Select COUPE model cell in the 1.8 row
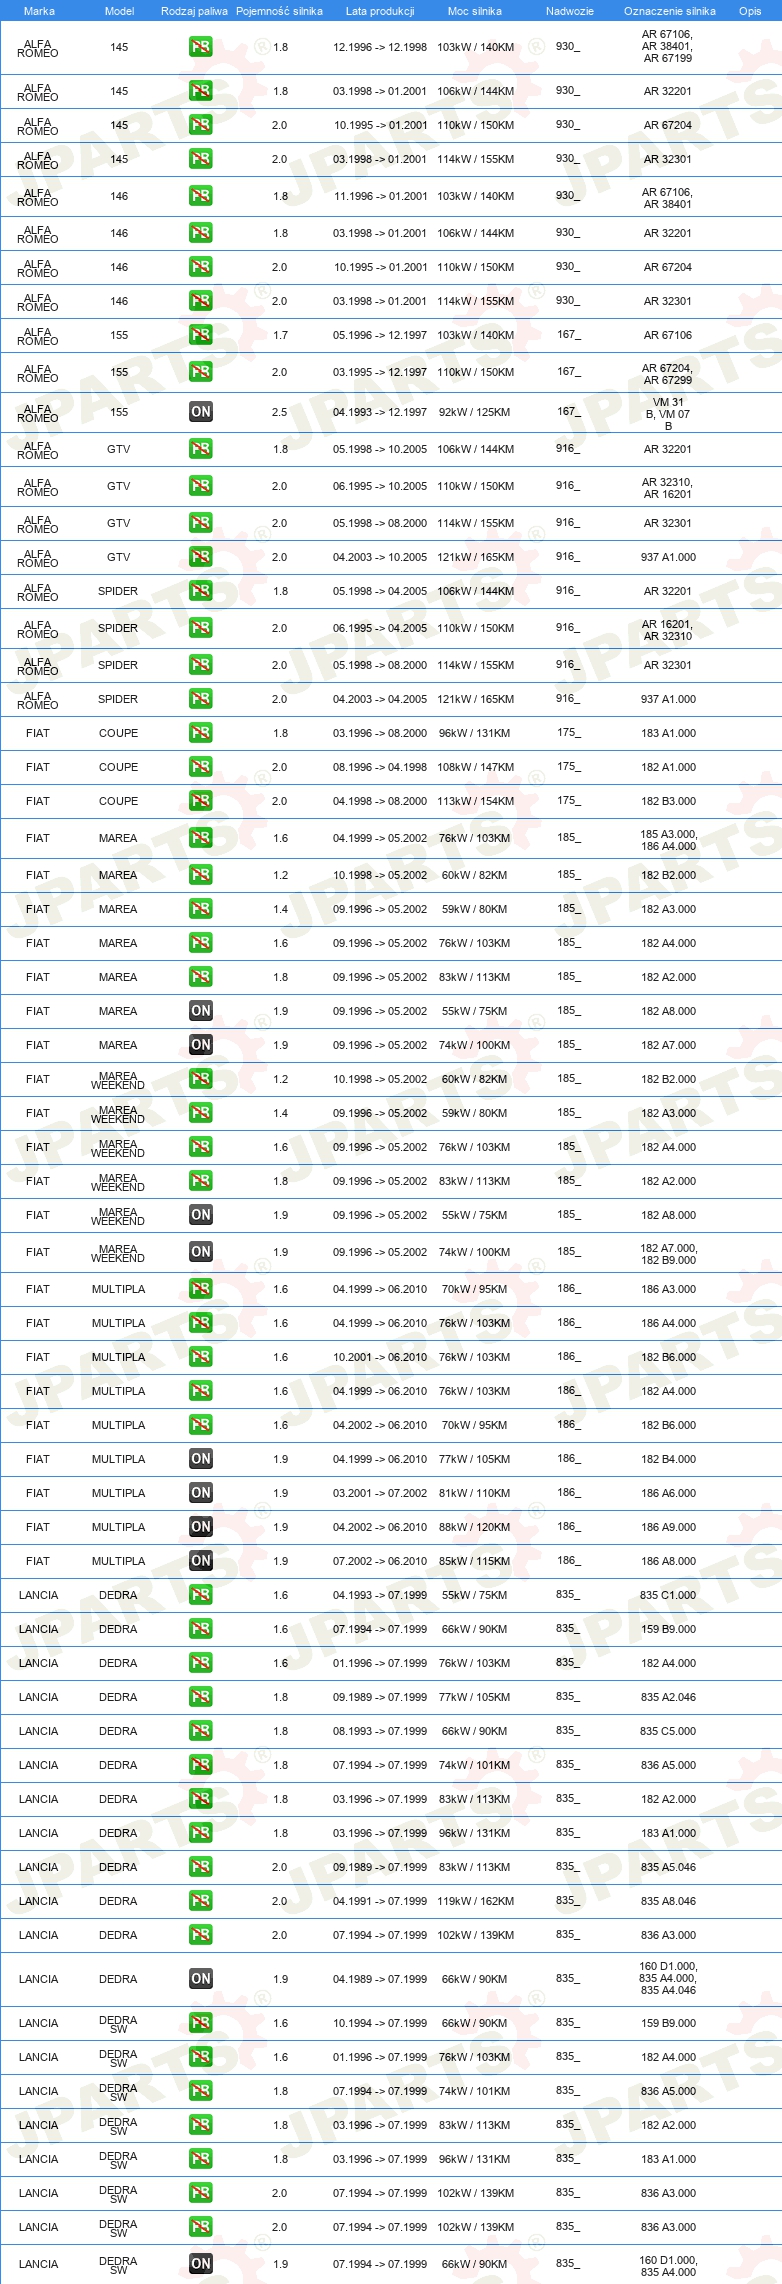 118,733
